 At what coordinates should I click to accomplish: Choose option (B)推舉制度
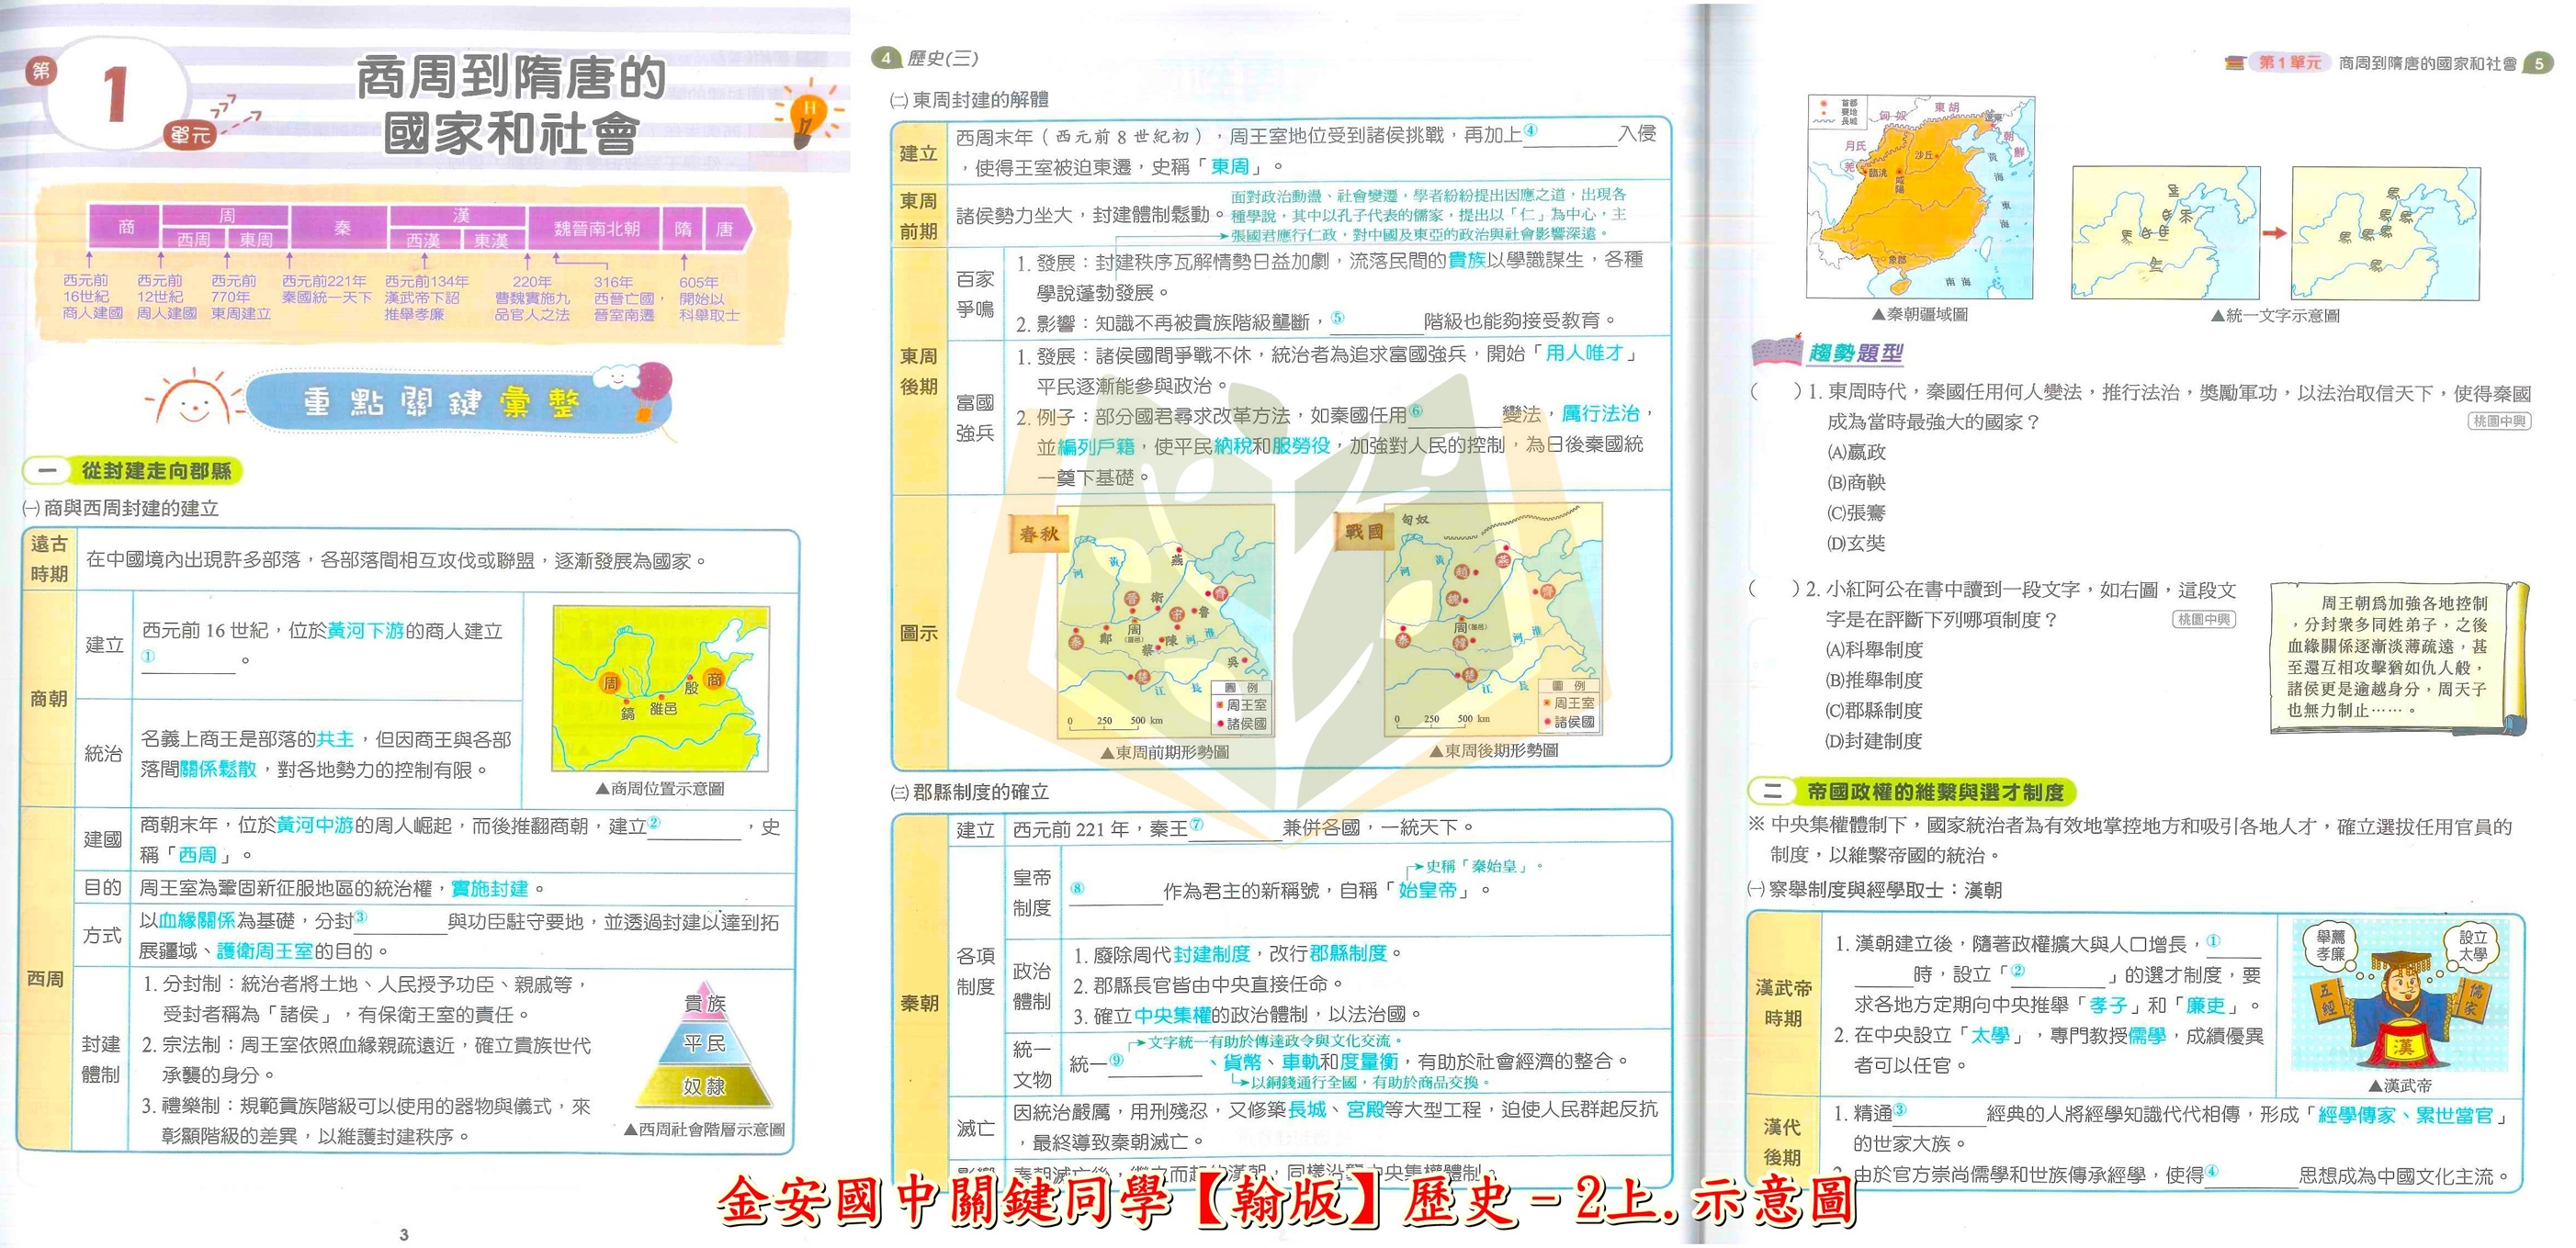1875,680
